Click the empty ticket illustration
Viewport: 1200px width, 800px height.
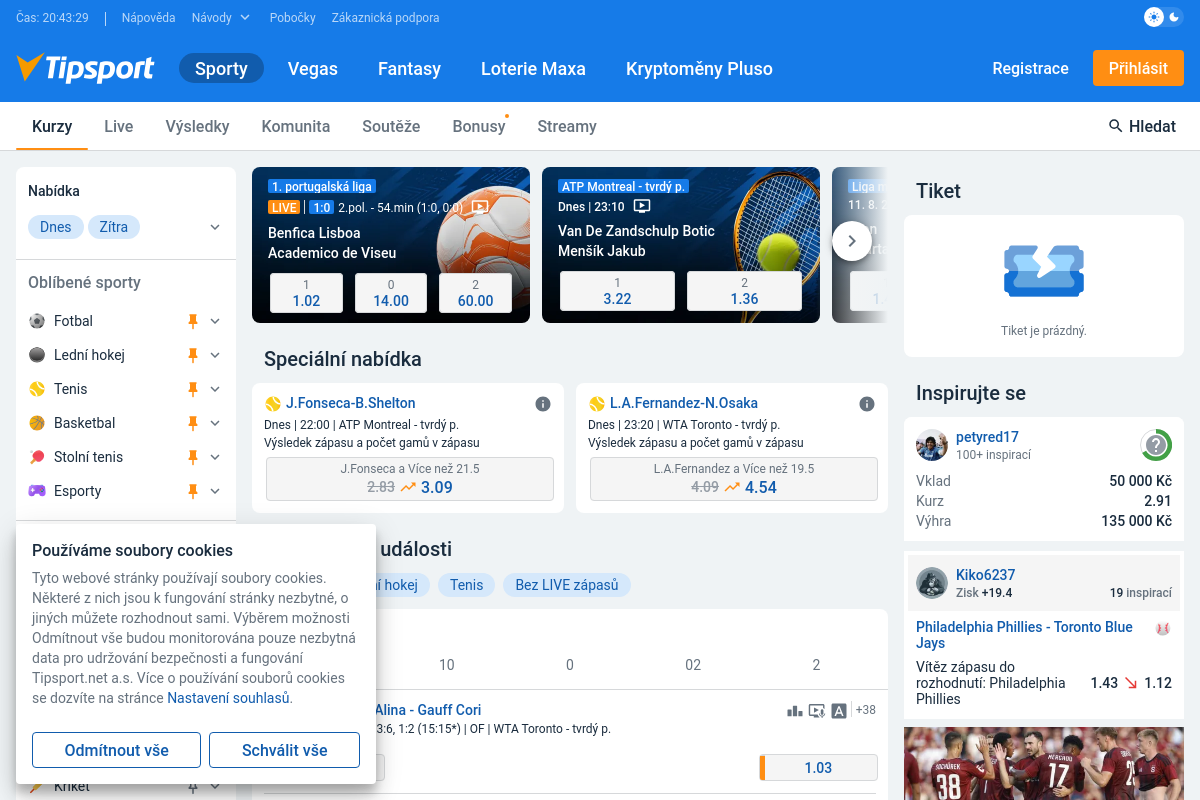[1044, 272]
